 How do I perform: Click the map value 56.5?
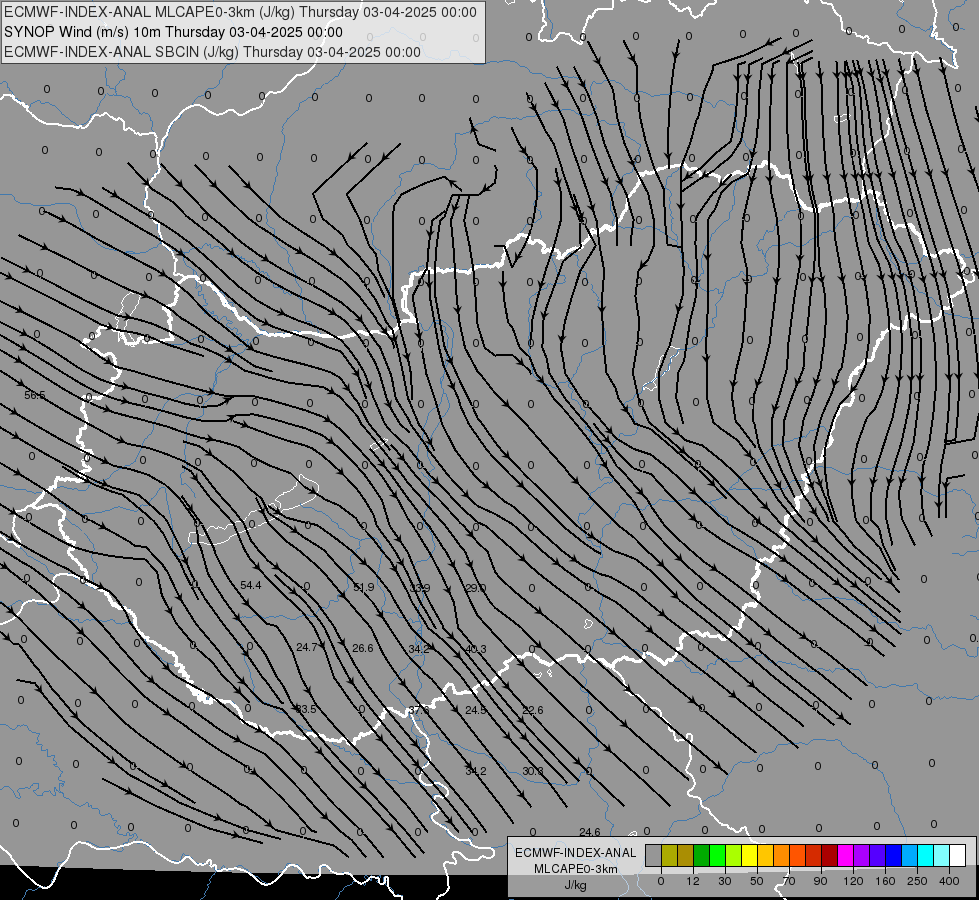pos(35,395)
